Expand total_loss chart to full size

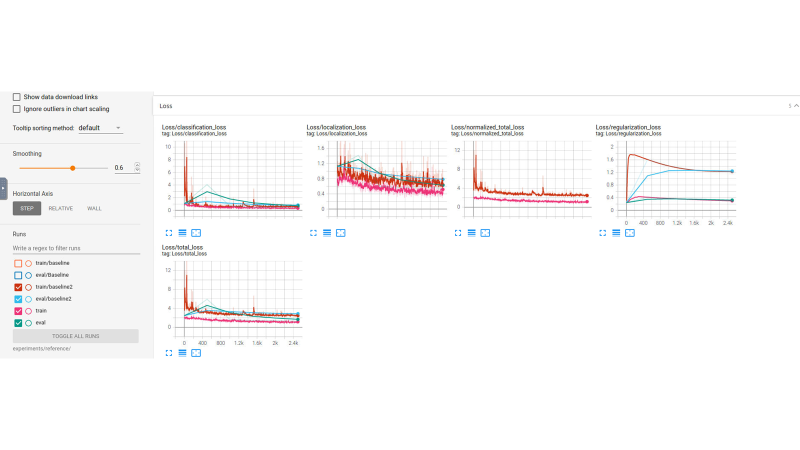(x=169, y=353)
